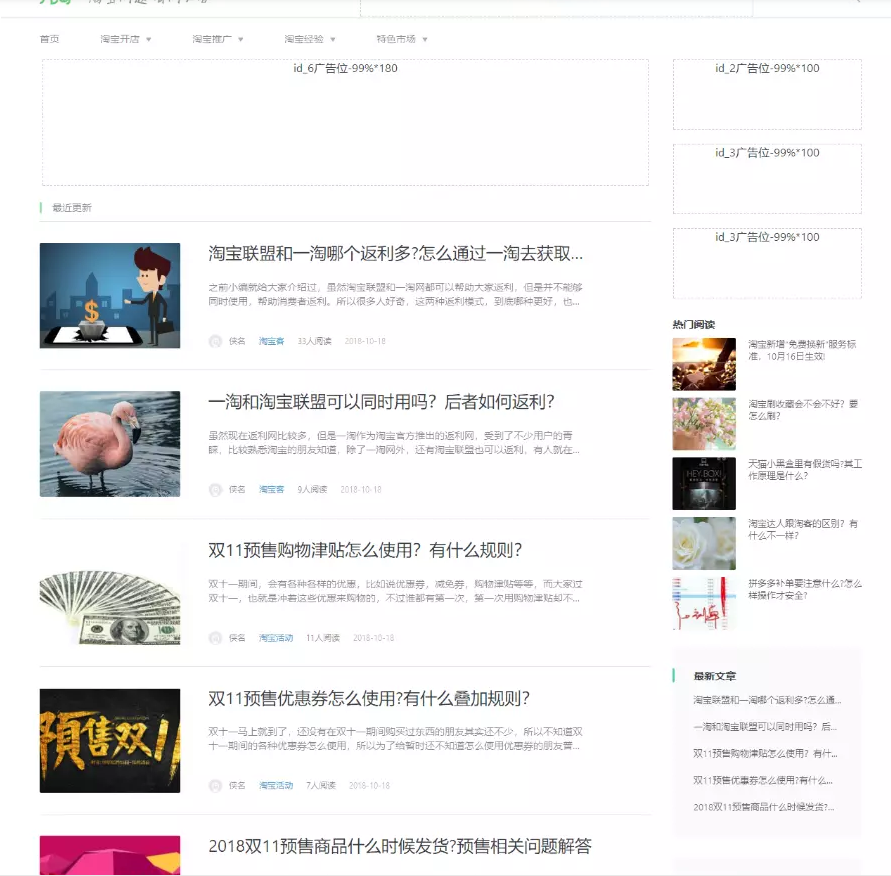Open 最新文章 link 双11预售购物津贴怎么使用
891x876 pixels.
[765, 753]
